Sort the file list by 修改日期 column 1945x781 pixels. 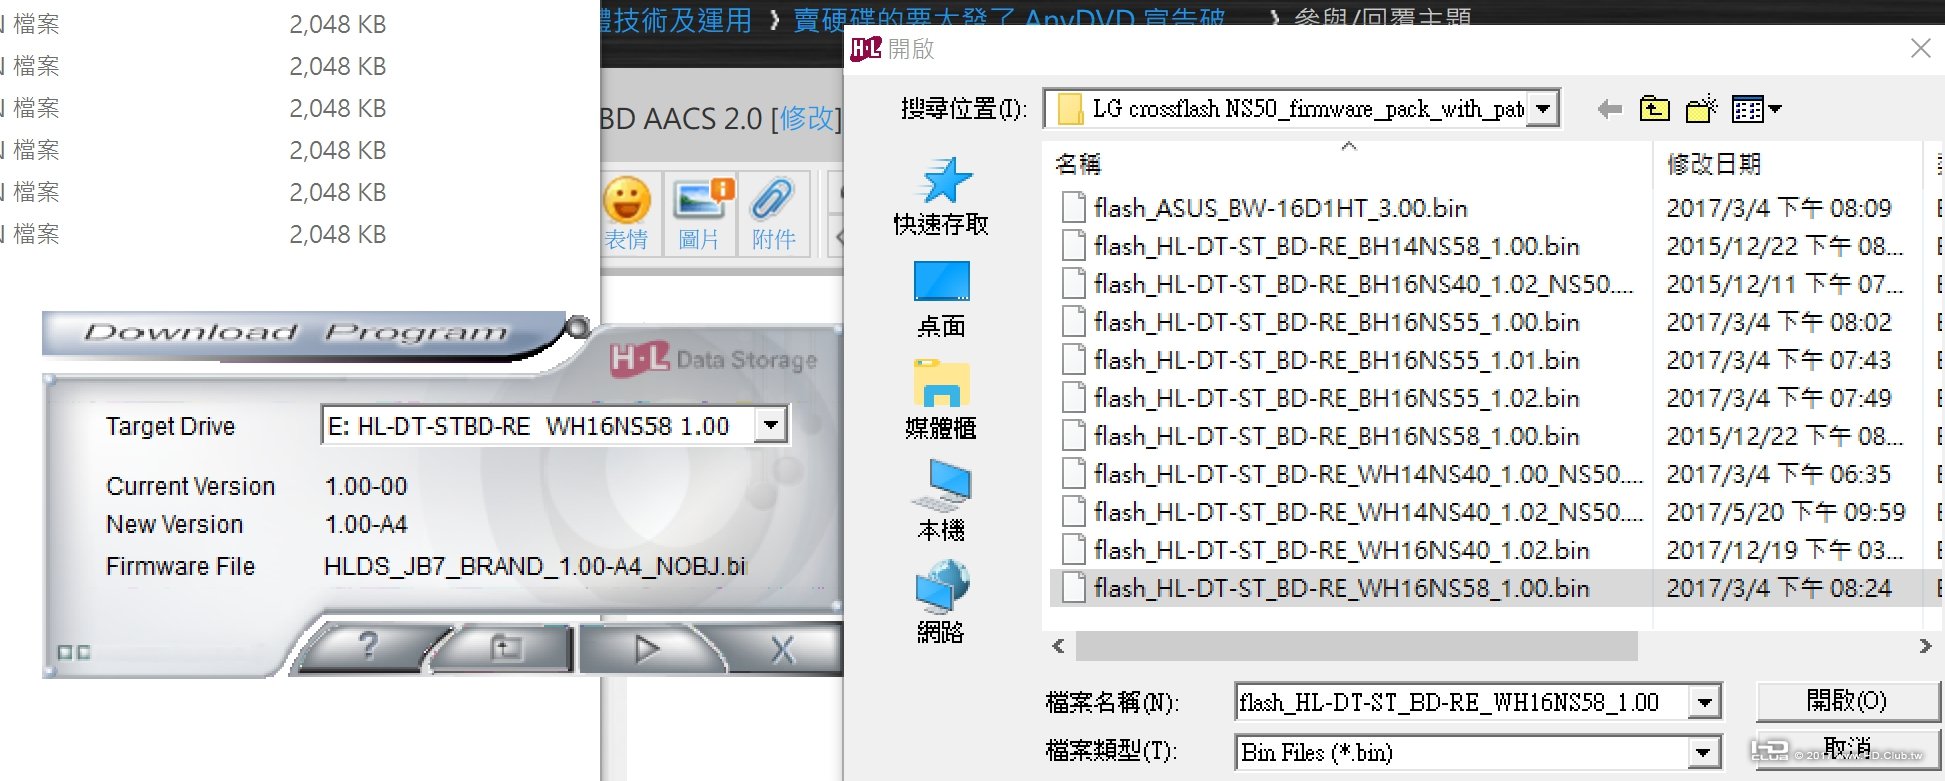tap(1714, 164)
